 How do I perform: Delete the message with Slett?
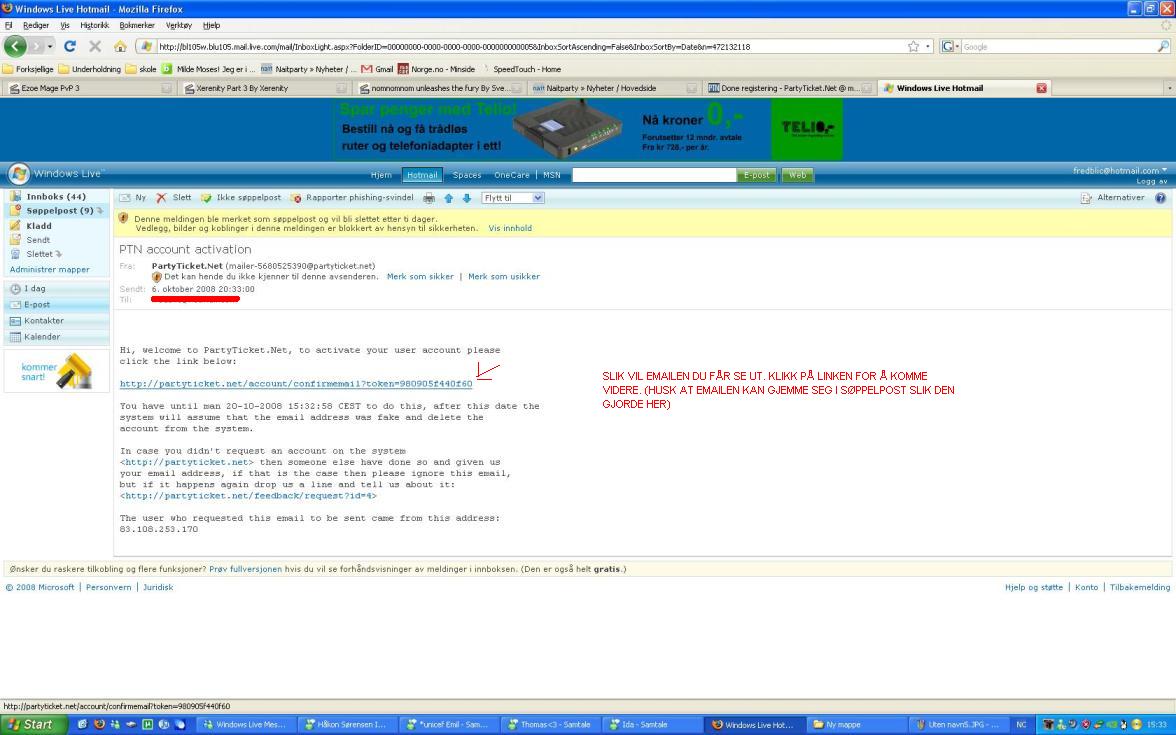click(x=173, y=198)
